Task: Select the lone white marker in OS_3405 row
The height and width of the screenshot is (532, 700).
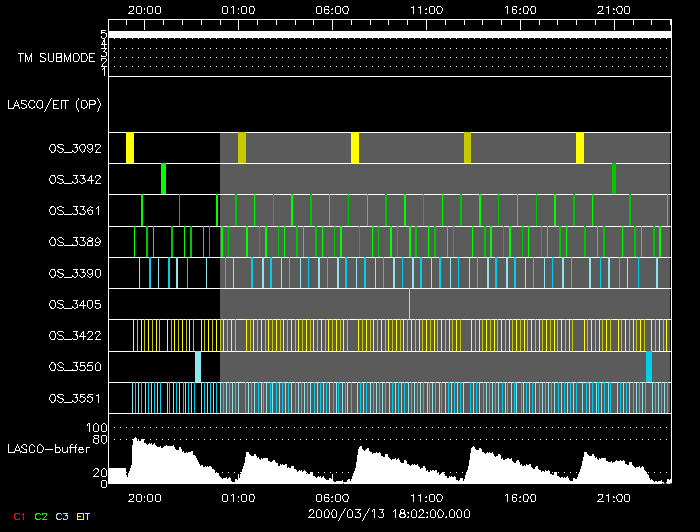Action: click(x=409, y=303)
